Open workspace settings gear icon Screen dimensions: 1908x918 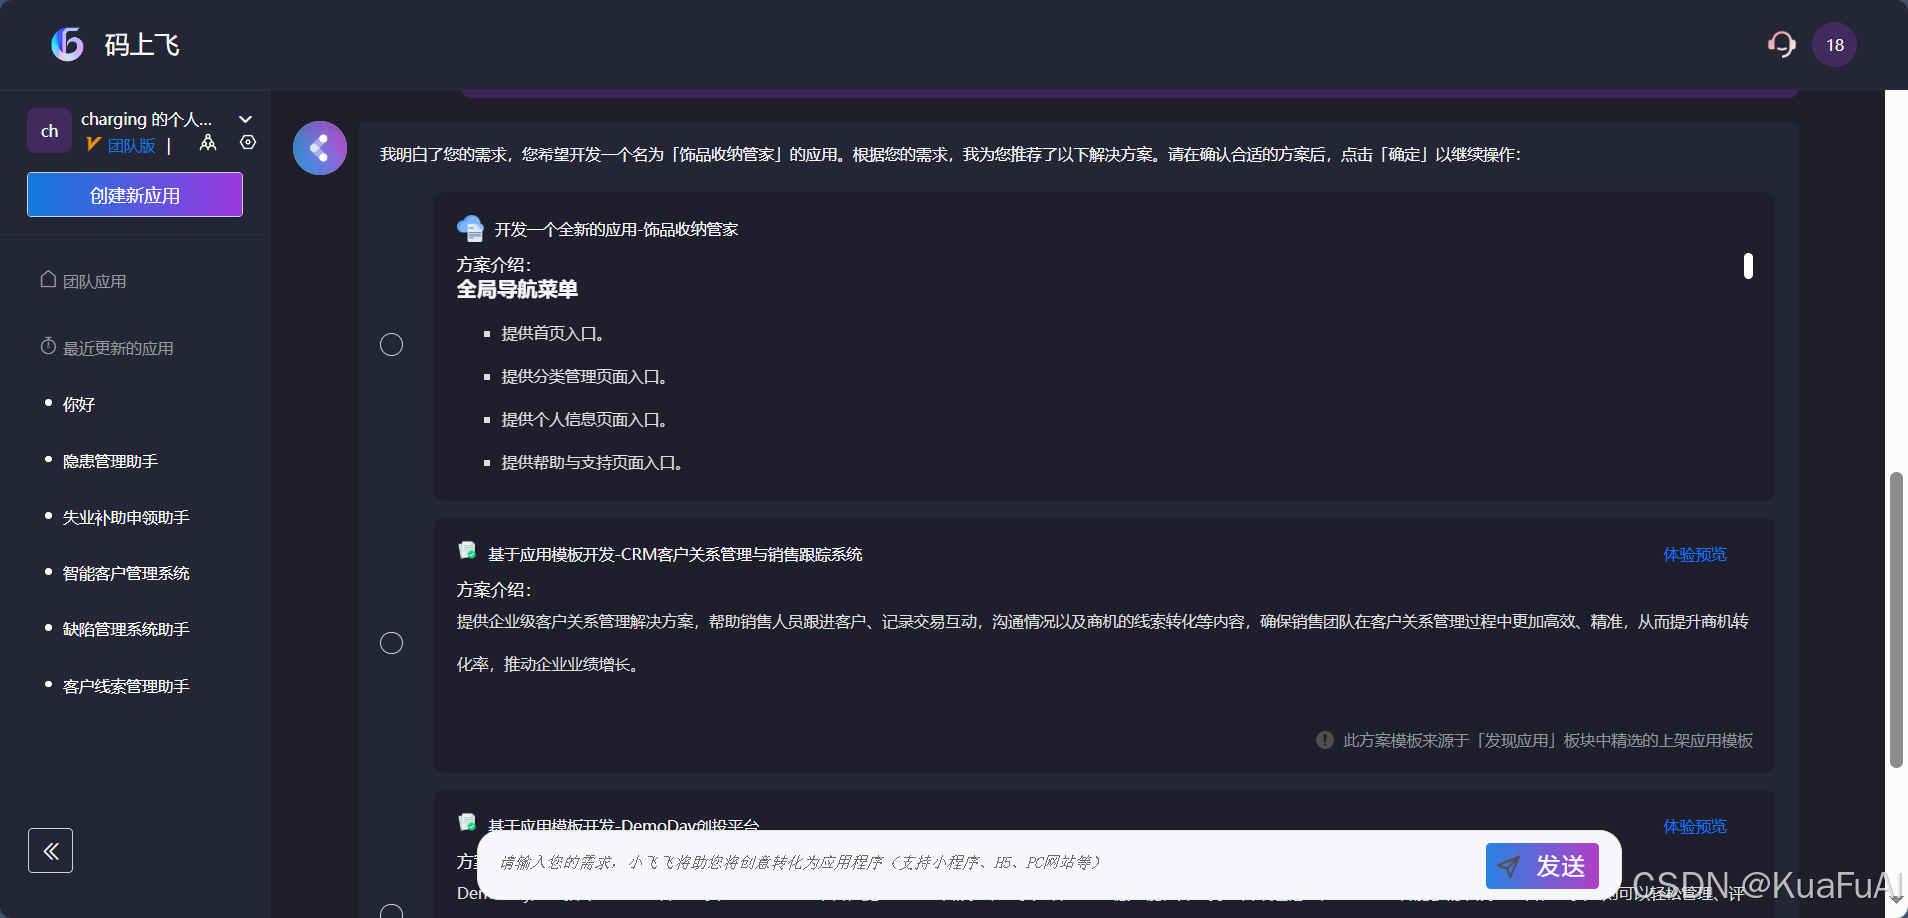248,143
